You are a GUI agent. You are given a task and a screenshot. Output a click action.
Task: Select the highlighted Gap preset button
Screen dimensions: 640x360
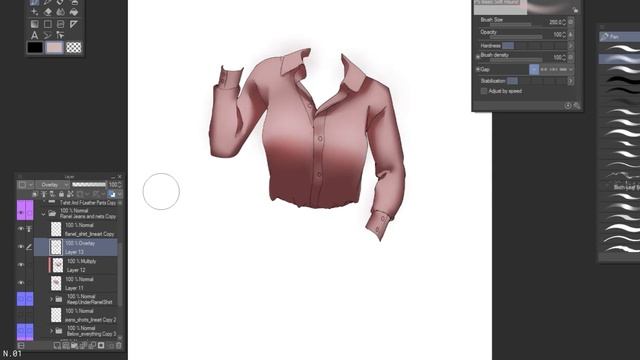coord(534,69)
